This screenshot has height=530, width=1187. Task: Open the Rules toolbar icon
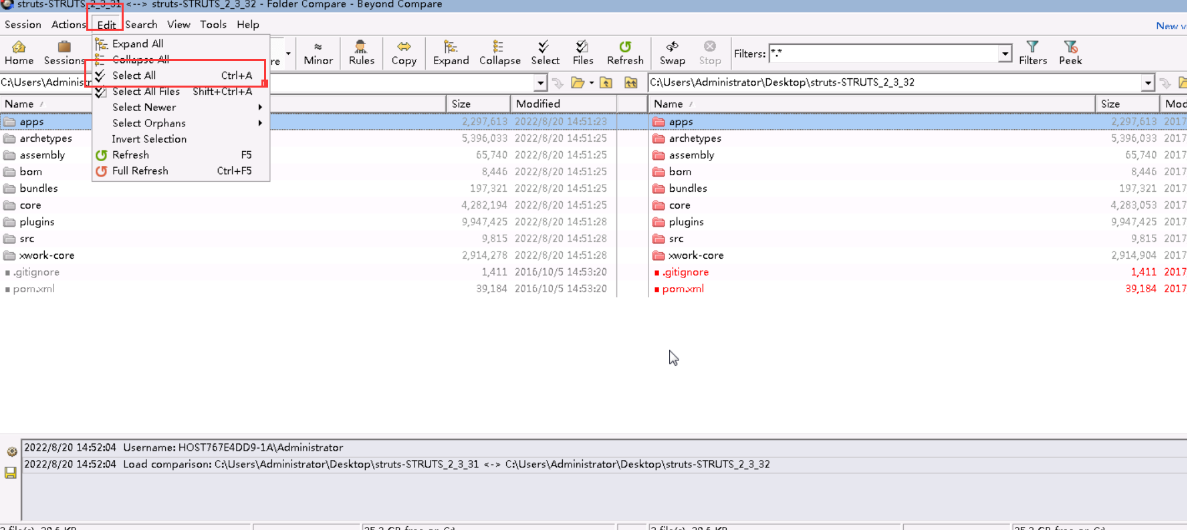(362, 53)
